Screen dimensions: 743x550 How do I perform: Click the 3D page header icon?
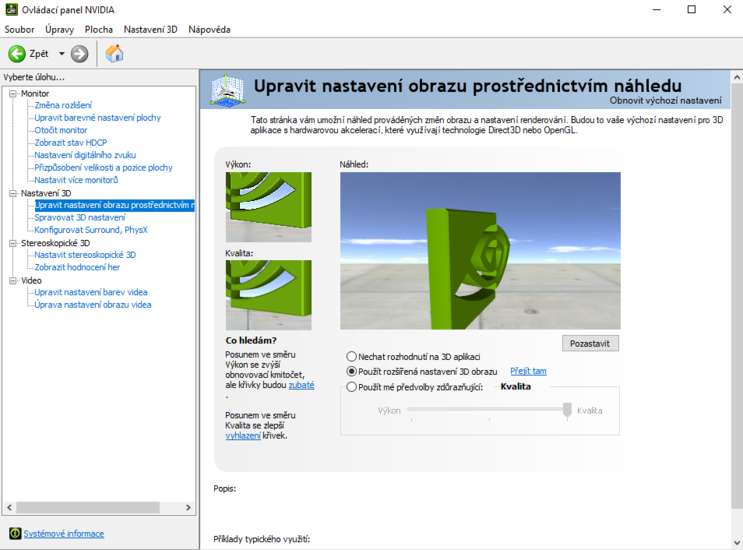click(x=227, y=90)
